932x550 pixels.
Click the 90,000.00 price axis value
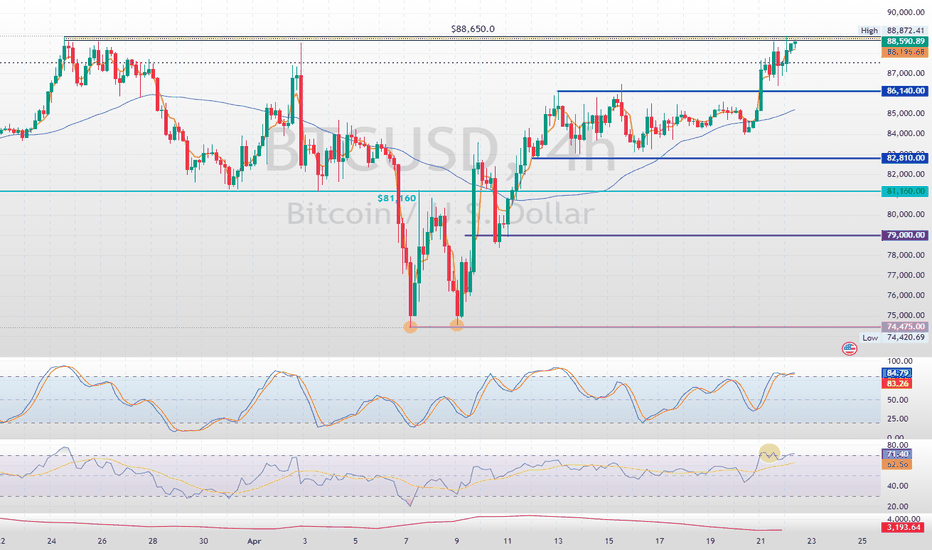905,11
